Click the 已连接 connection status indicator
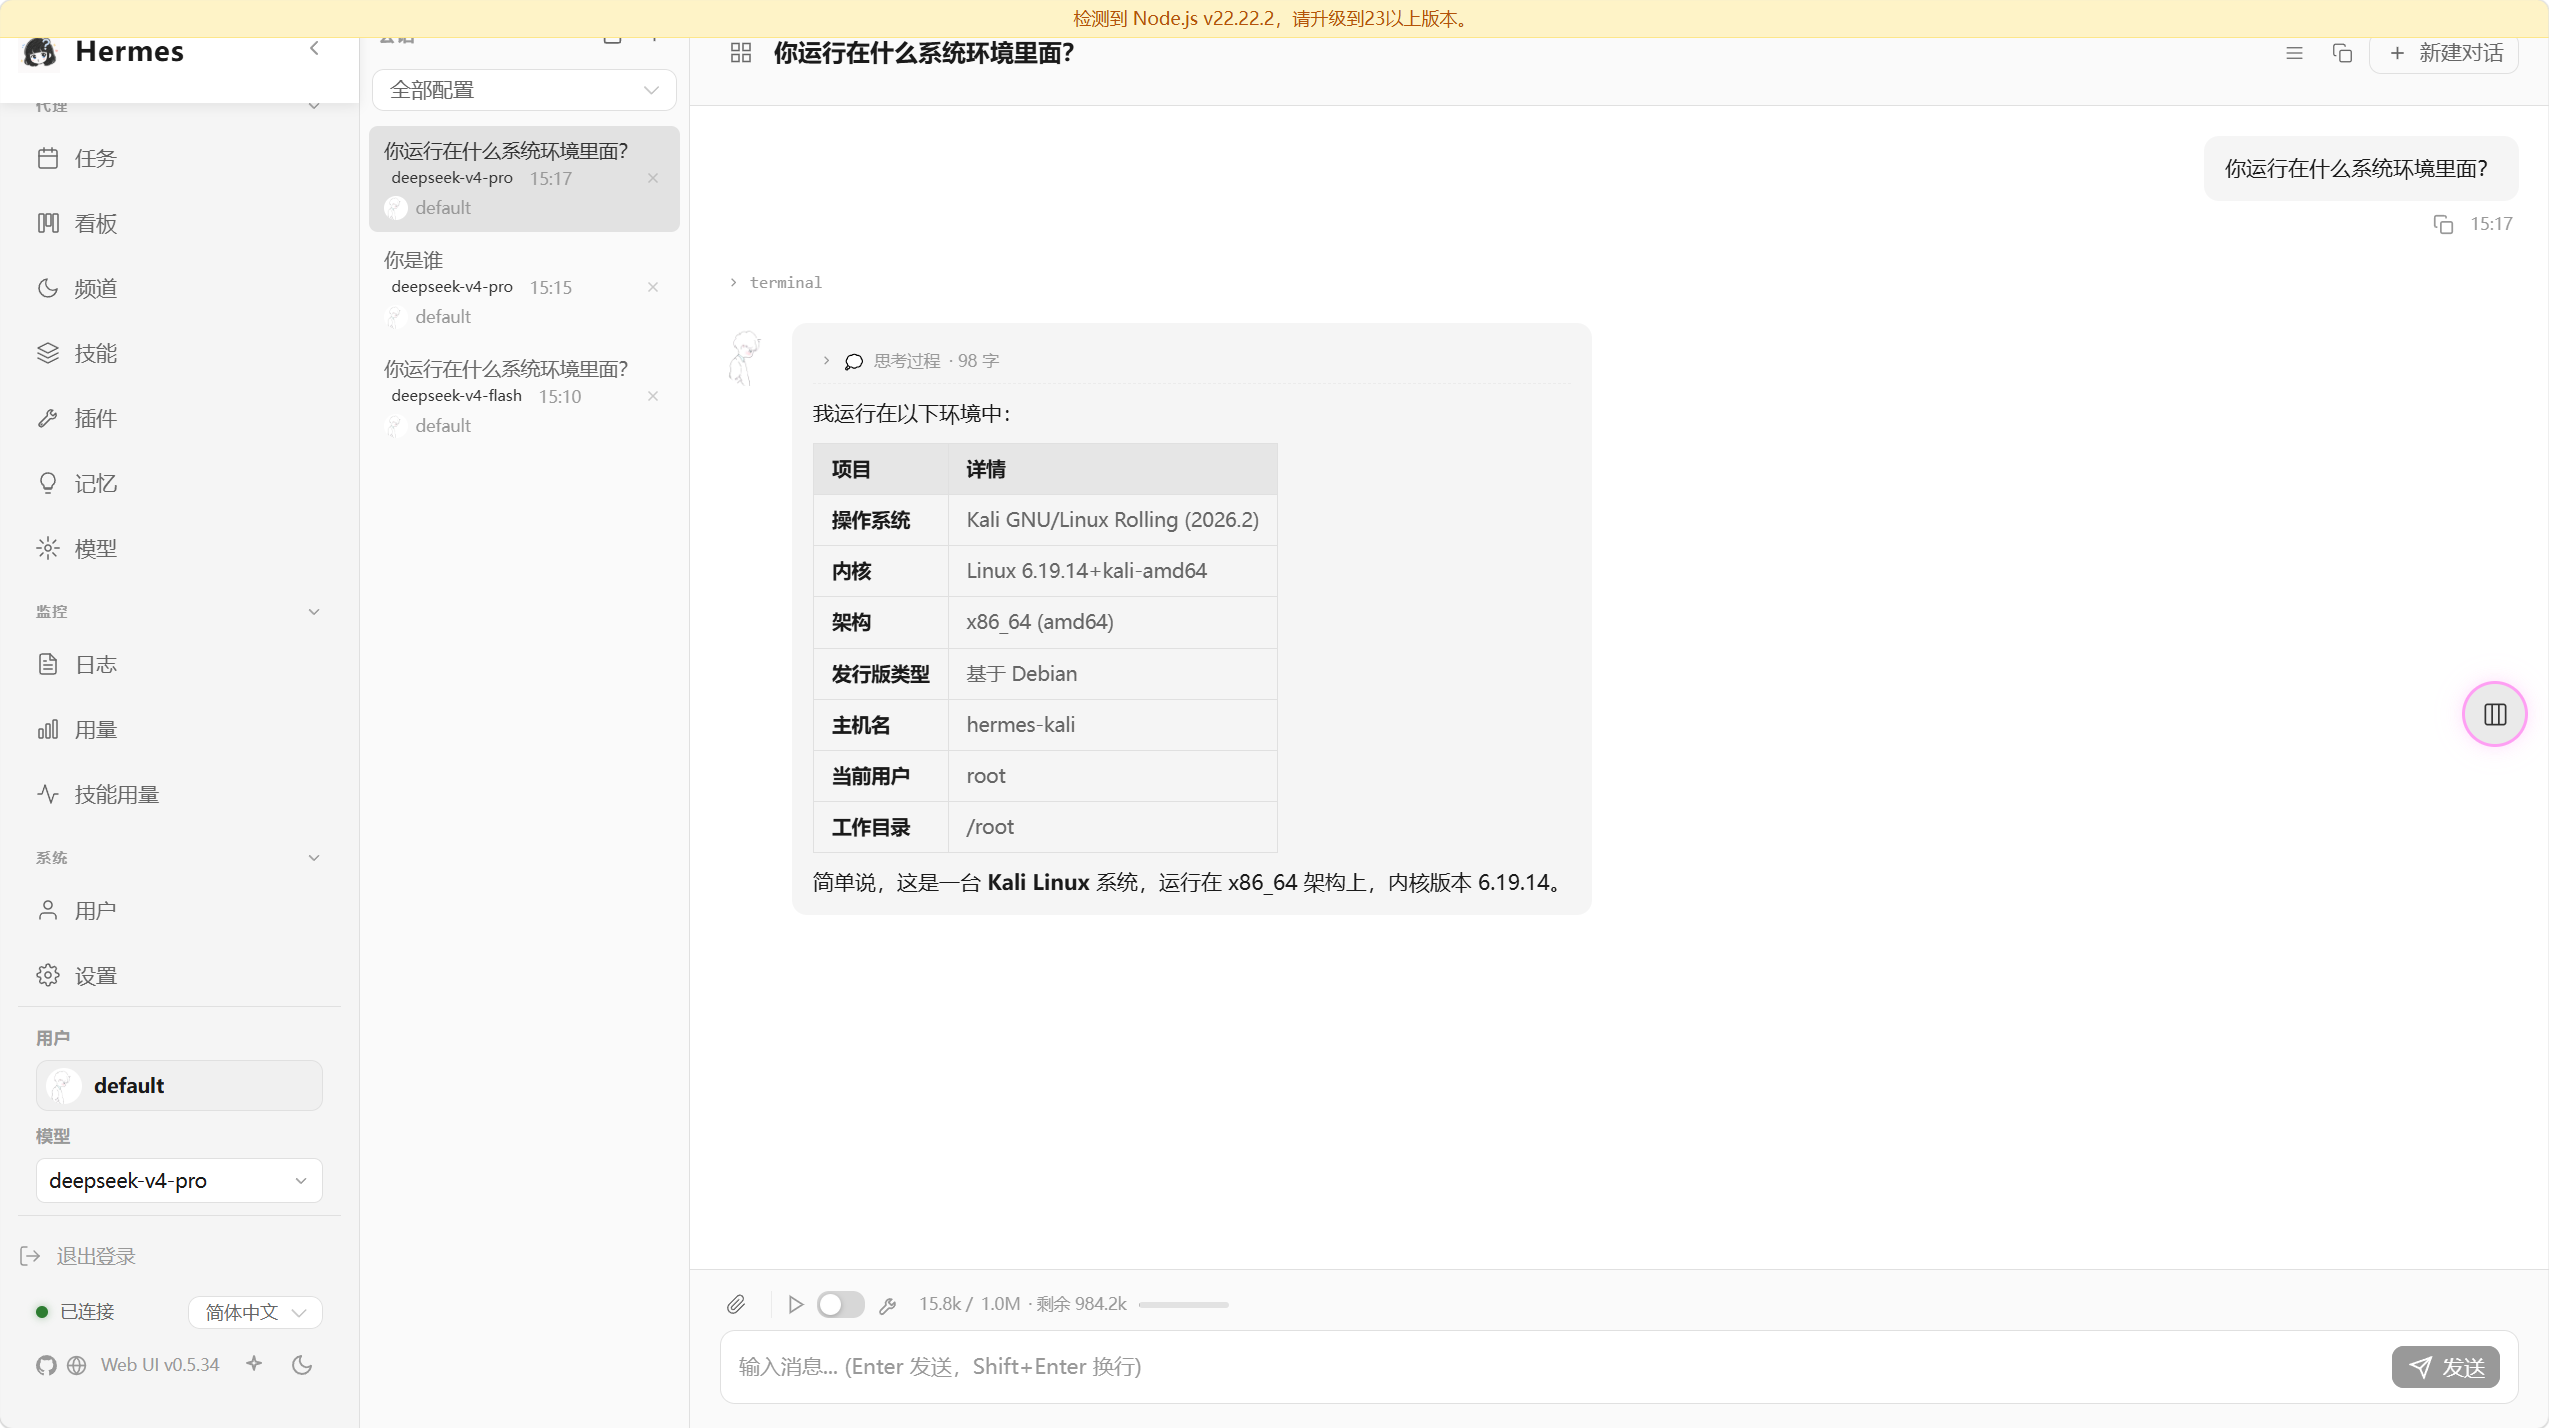Viewport: 2549px width, 1428px height. pos(76,1312)
